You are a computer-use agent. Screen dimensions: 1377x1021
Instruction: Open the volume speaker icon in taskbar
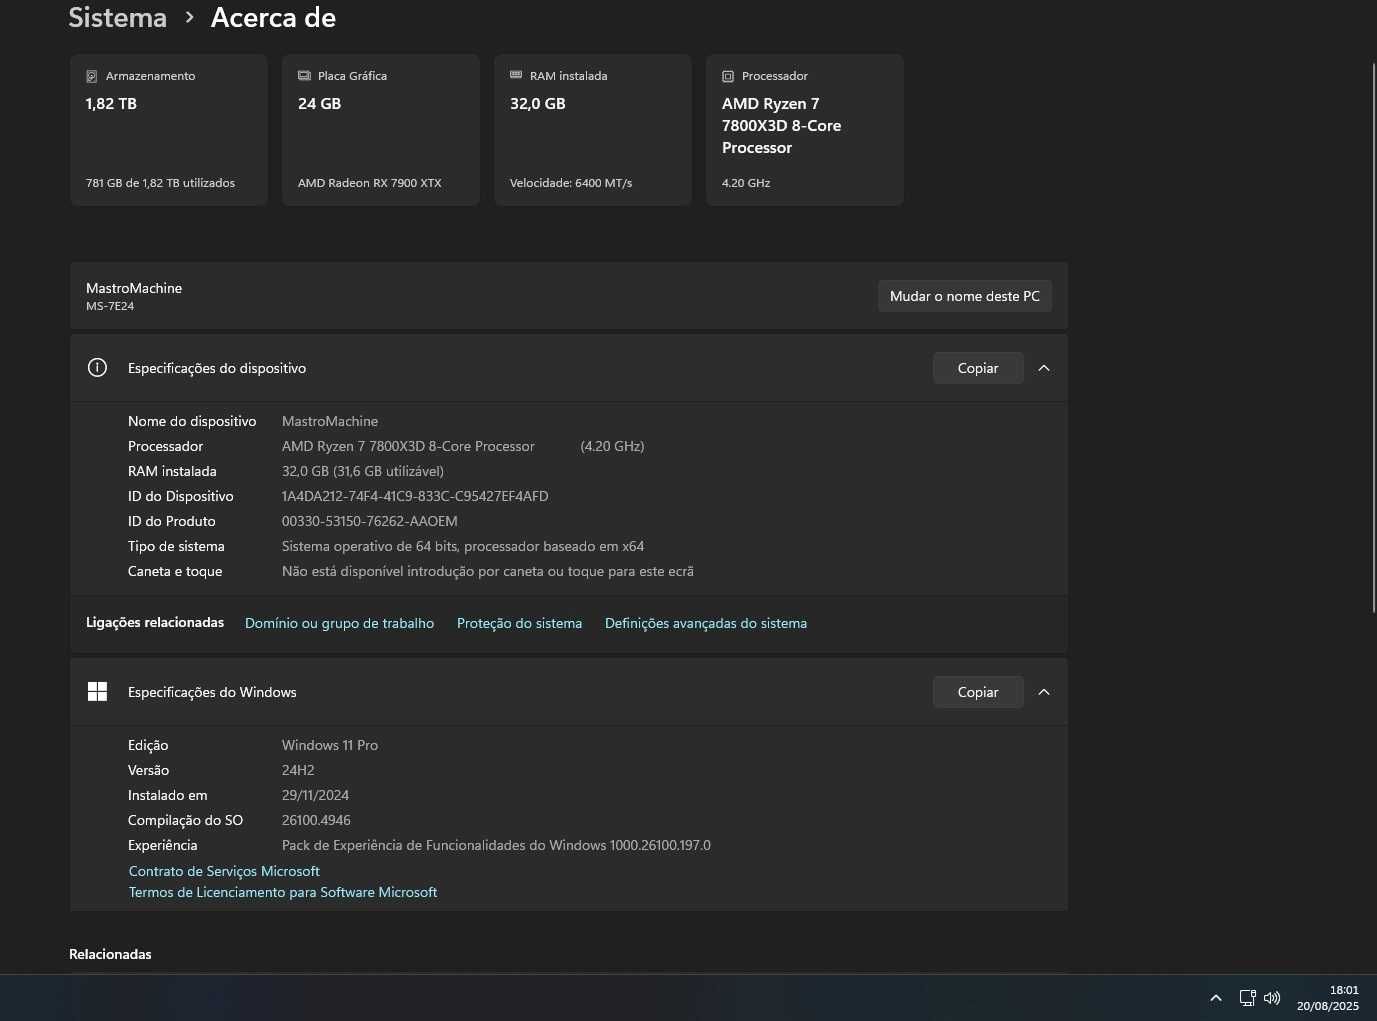click(x=1272, y=998)
